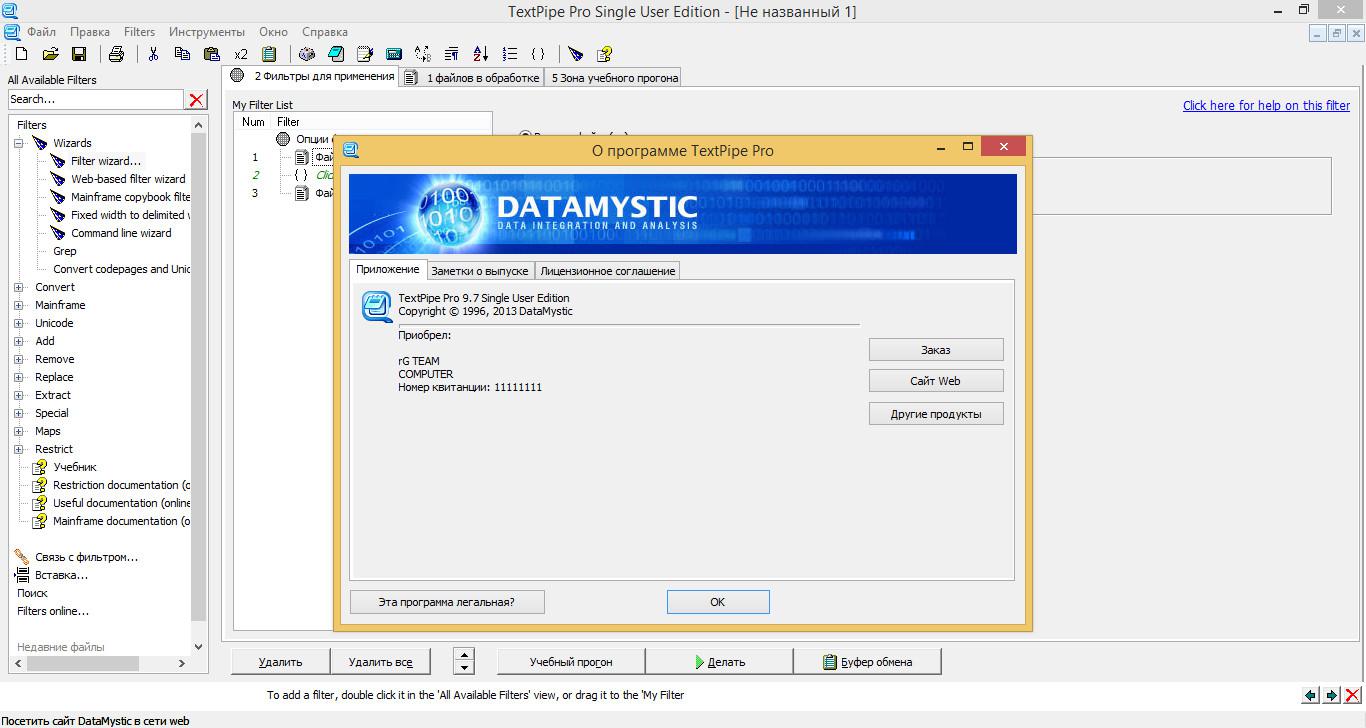Select Command line wizard tree item
Screen dimensions: 1366x728
click(121, 233)
